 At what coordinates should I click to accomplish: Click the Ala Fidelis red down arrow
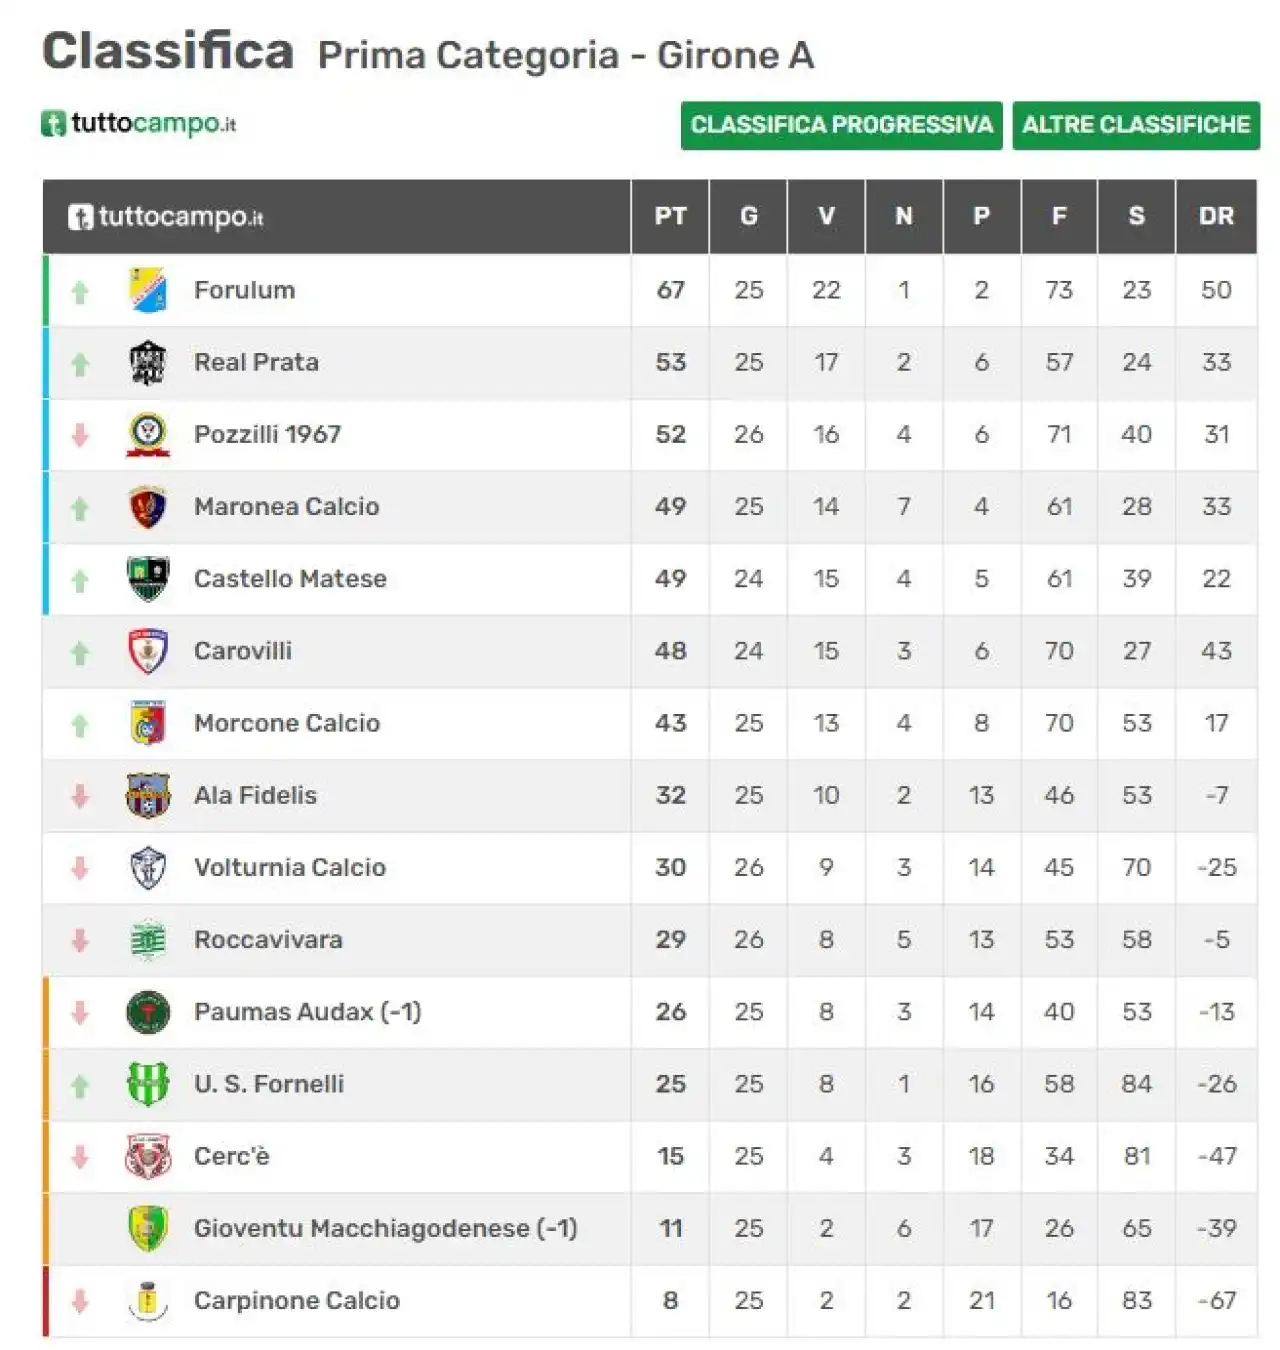[80, 796]
